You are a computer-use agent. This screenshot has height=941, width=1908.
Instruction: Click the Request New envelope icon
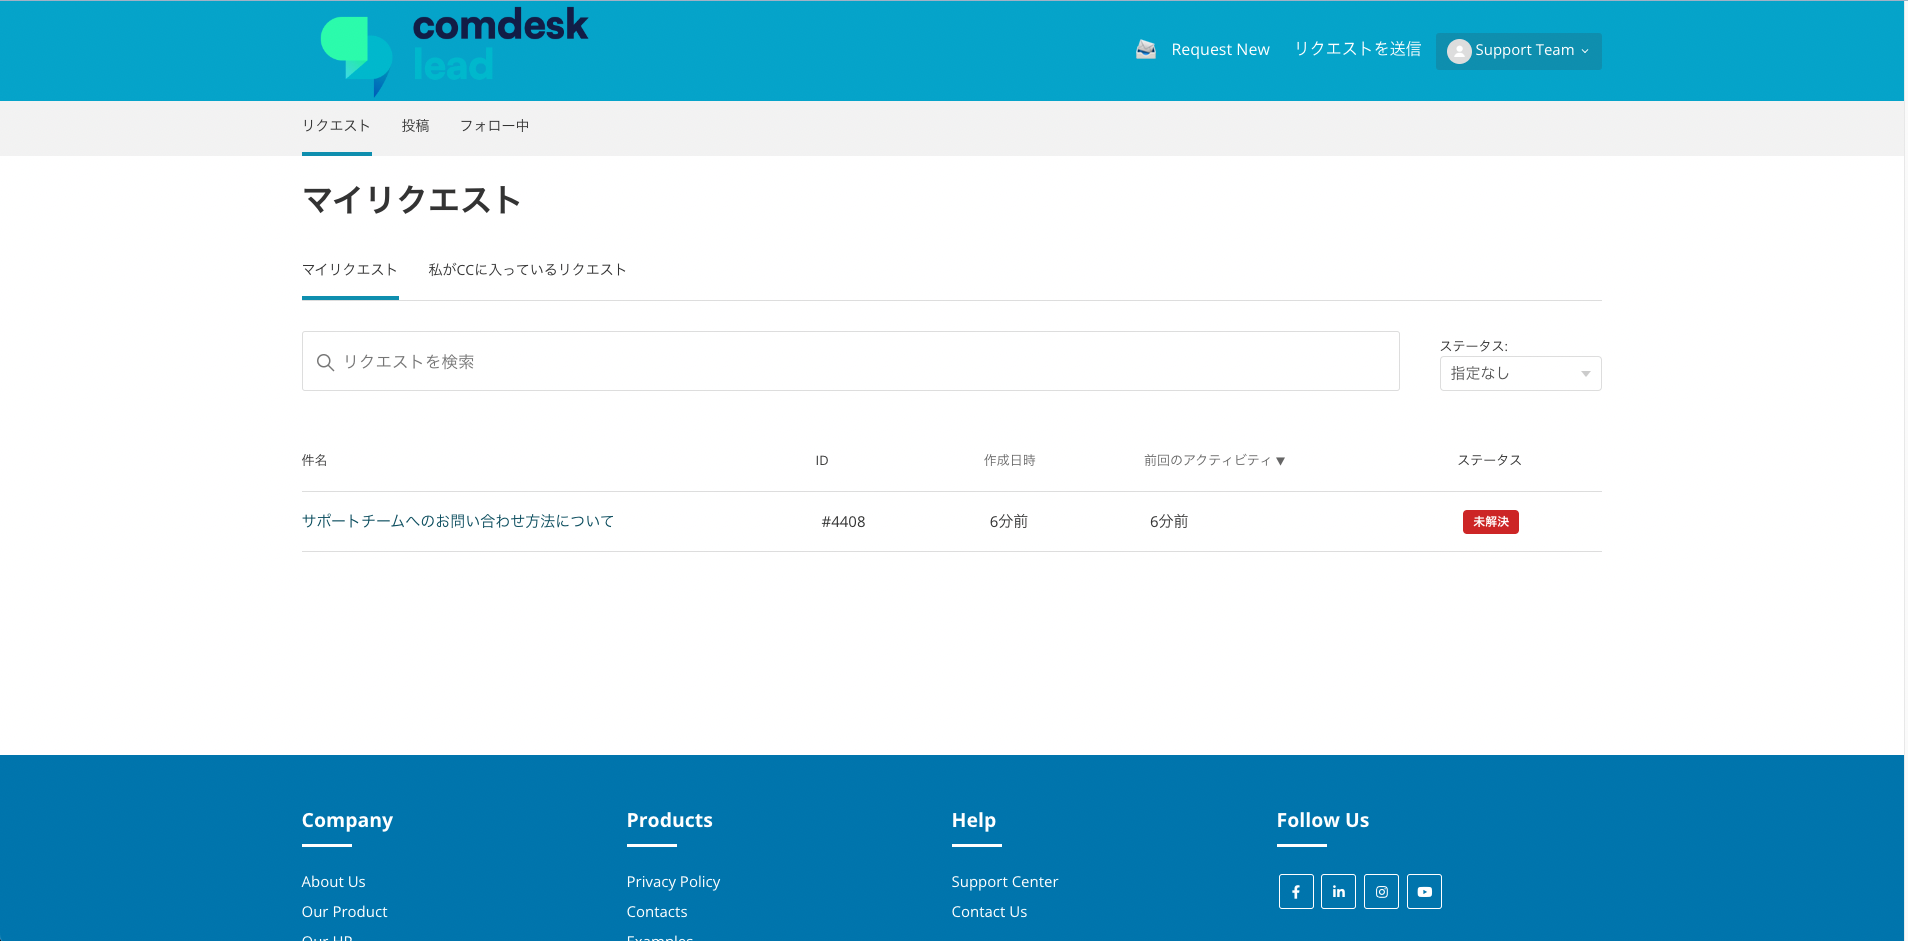coord(1144,48)
